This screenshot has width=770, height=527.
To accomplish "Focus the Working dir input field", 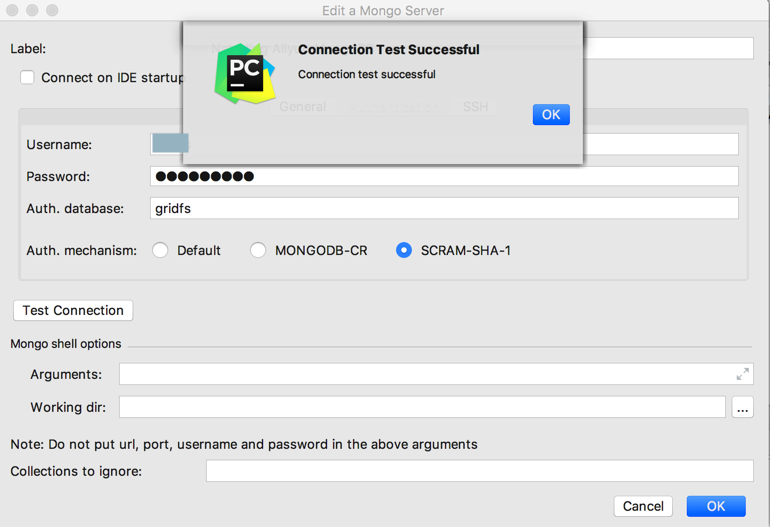I will [422, 407].
